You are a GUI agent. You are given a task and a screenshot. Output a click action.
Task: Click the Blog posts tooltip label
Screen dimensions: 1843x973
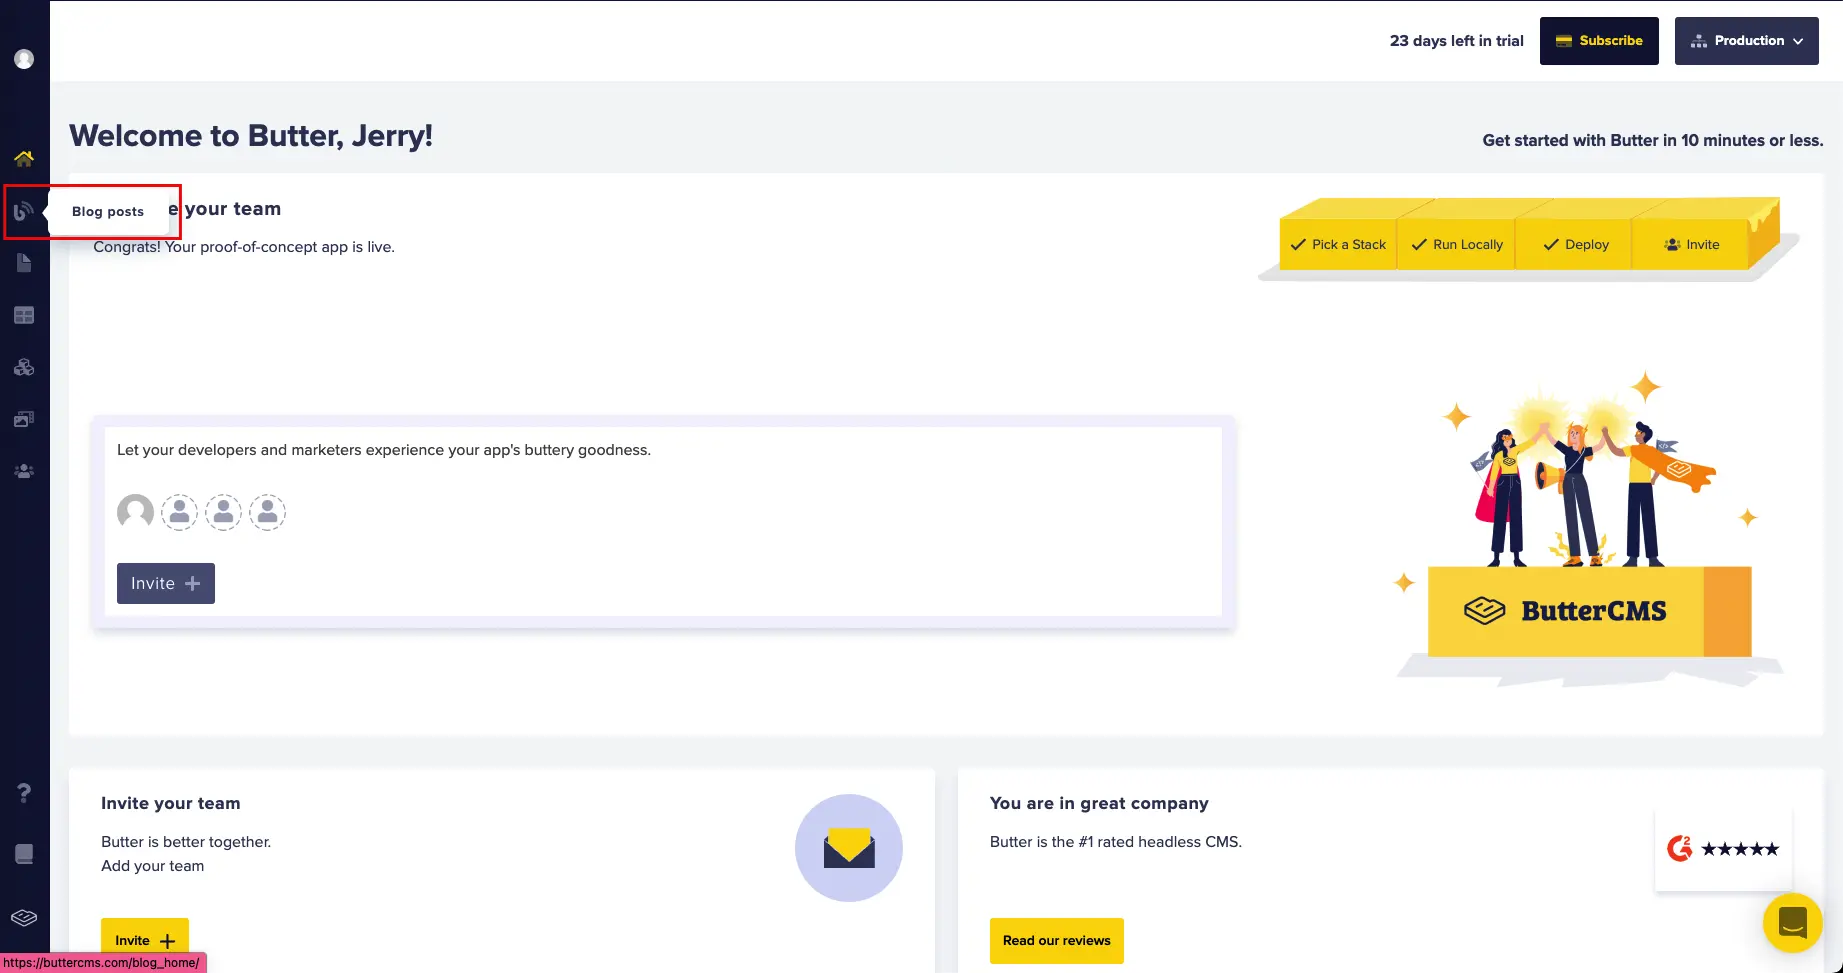click(x=108, y=211)
